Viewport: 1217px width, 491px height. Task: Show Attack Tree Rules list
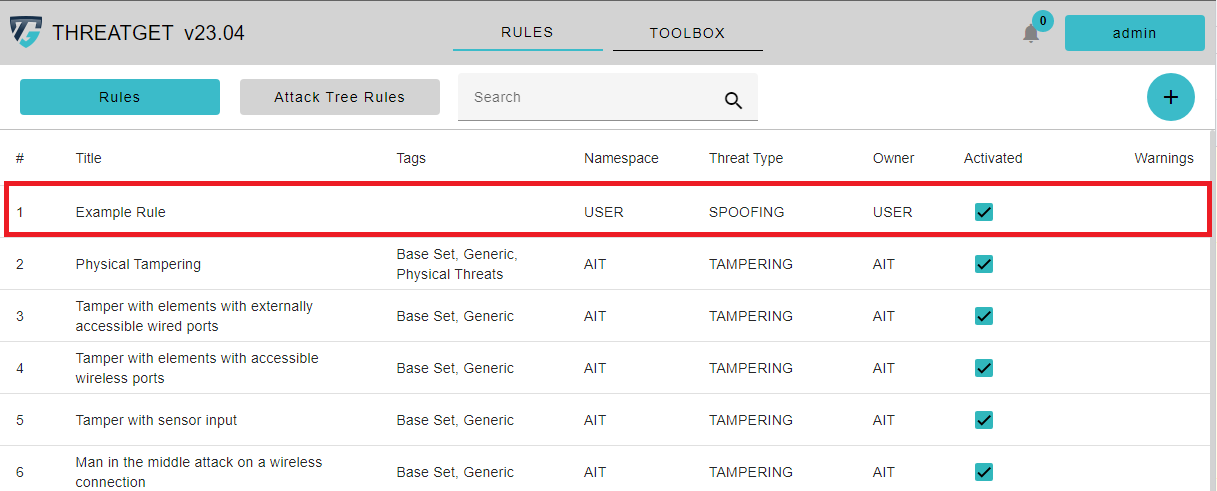339,97
